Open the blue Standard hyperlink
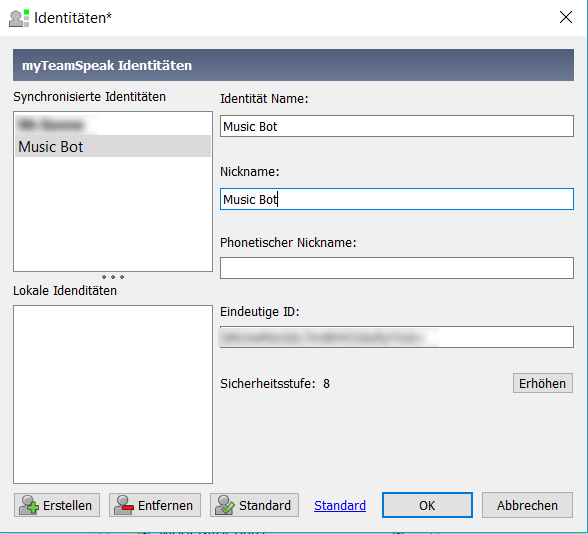Viewport: 588px width, 534px height. tap(340, 506)
